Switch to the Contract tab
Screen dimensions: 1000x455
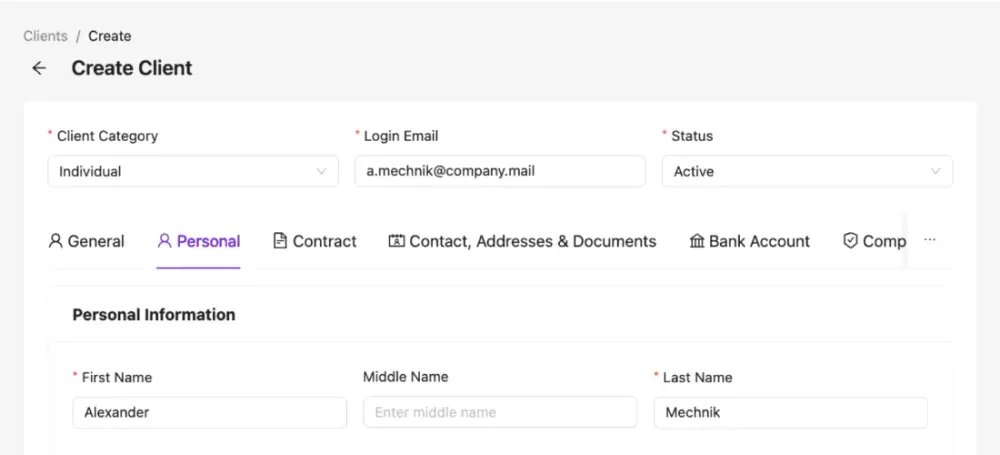point(324,241)
